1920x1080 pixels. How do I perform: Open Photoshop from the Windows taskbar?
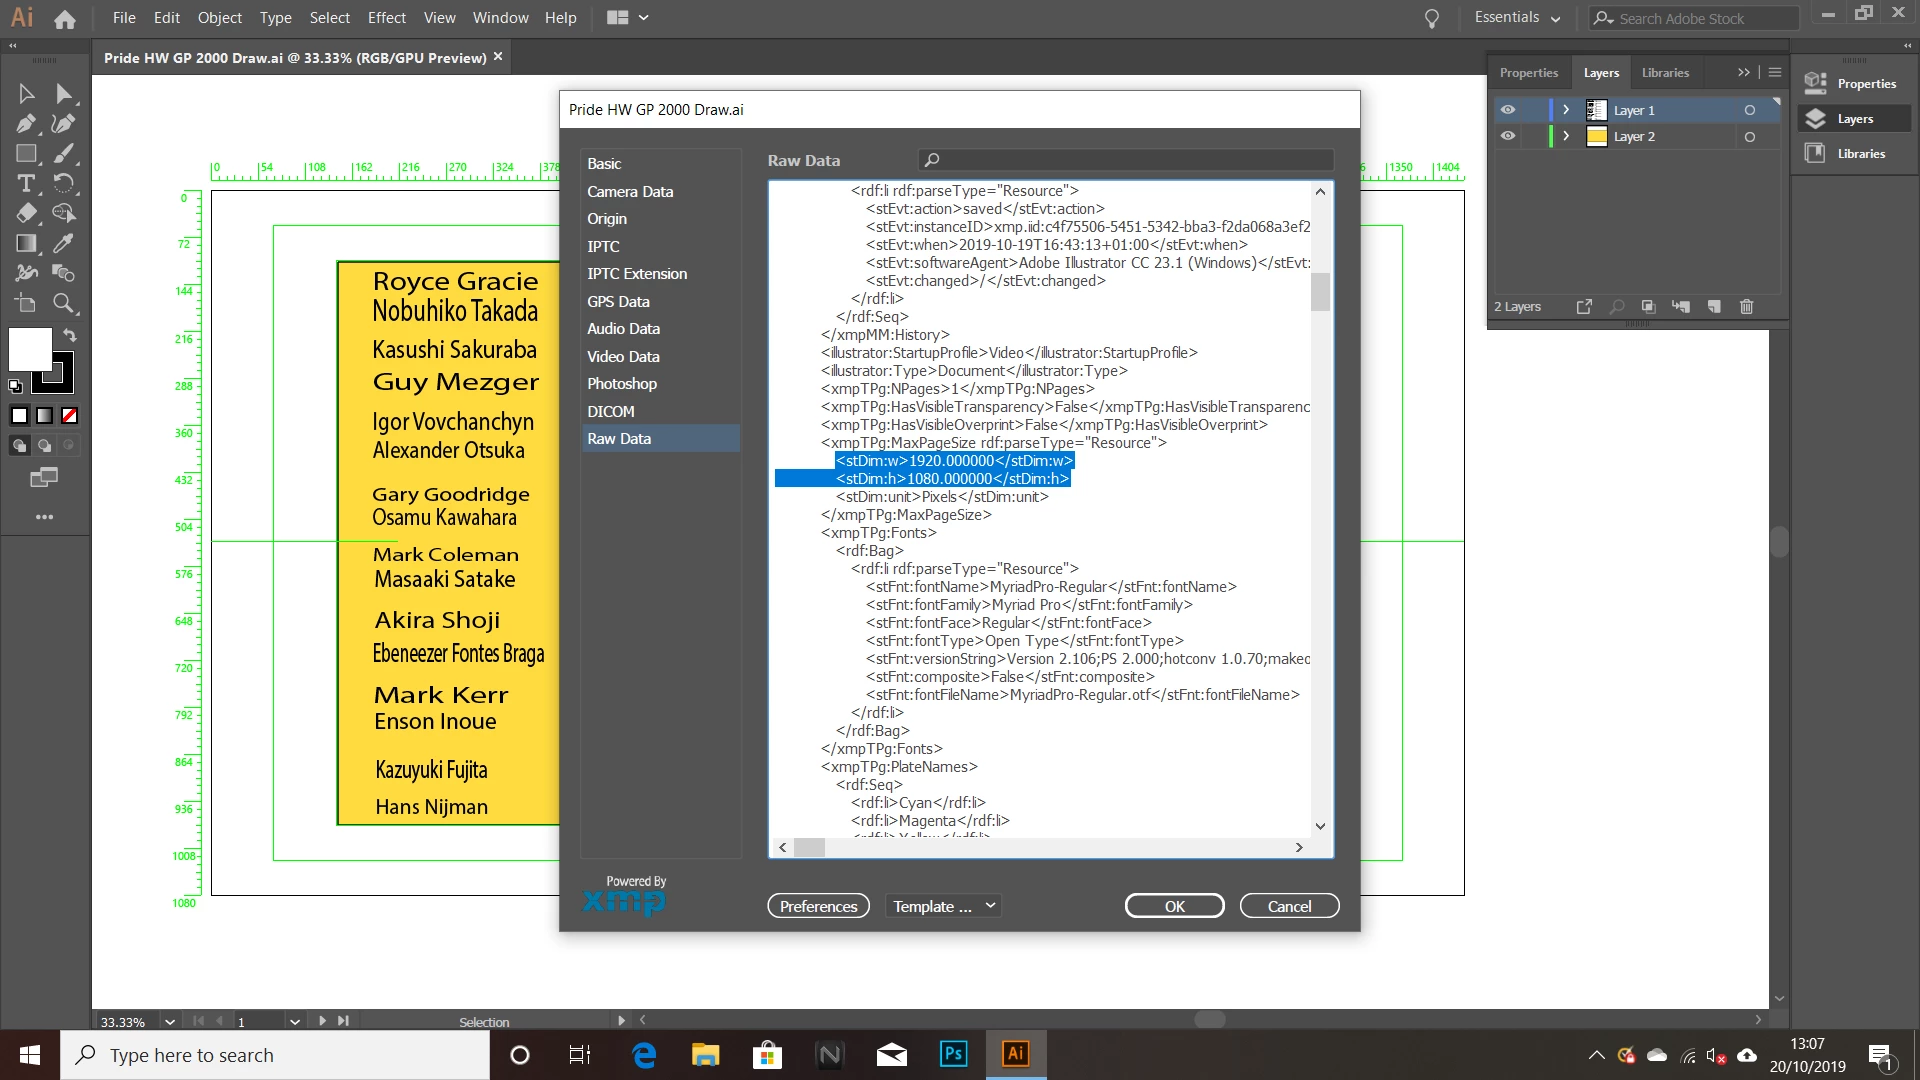pyautogui.click(x=953, y=1054)
